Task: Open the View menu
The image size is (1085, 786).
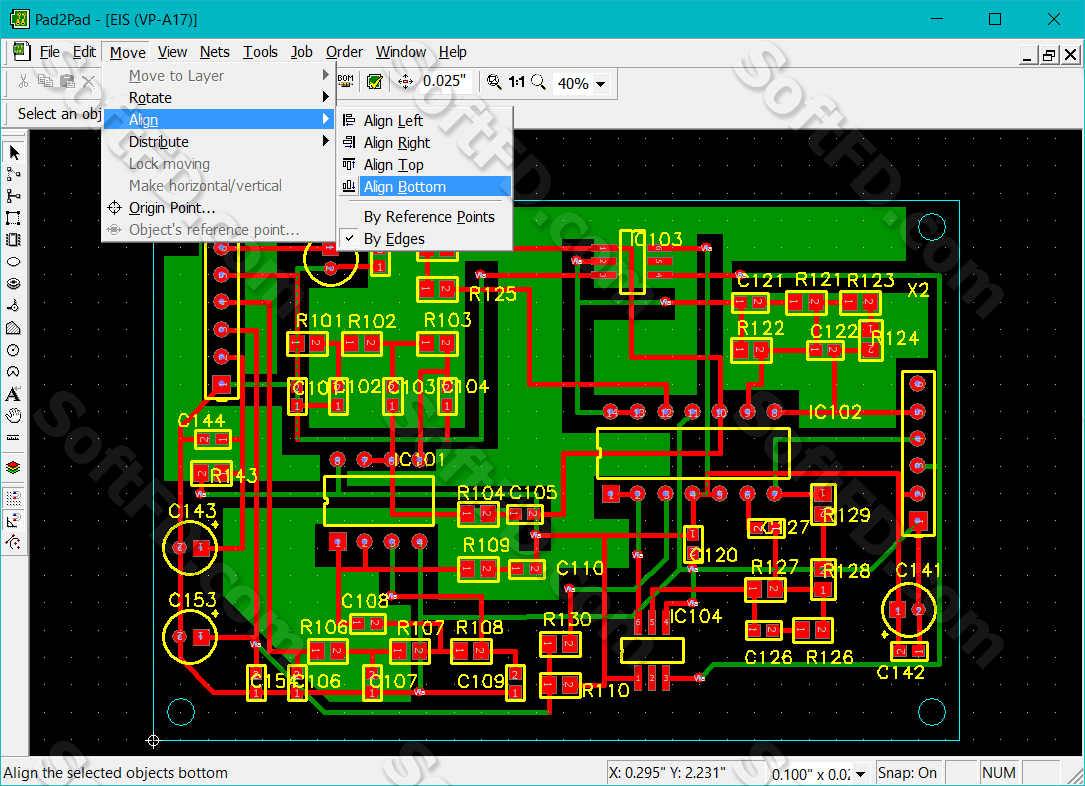Action: coord(172,52)
